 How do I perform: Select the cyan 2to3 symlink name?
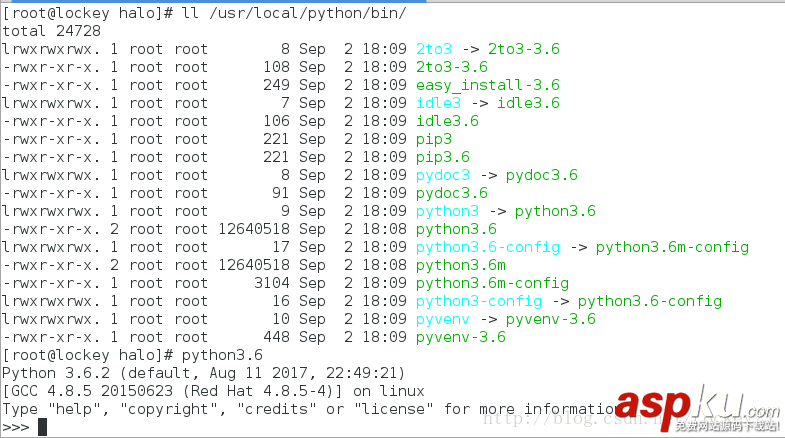pyautogui.click(x=434, y=48)
